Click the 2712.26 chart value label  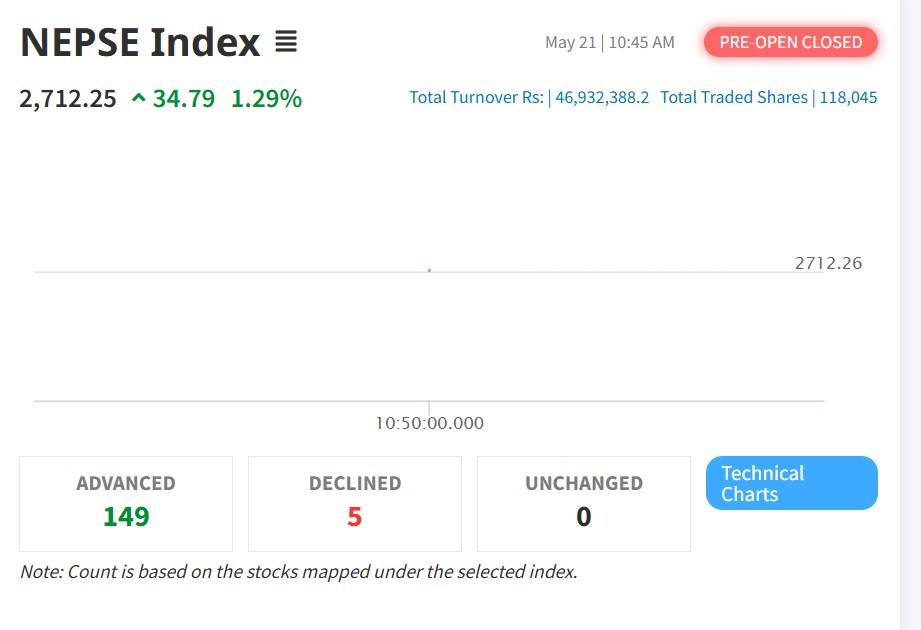pos(828,263)
